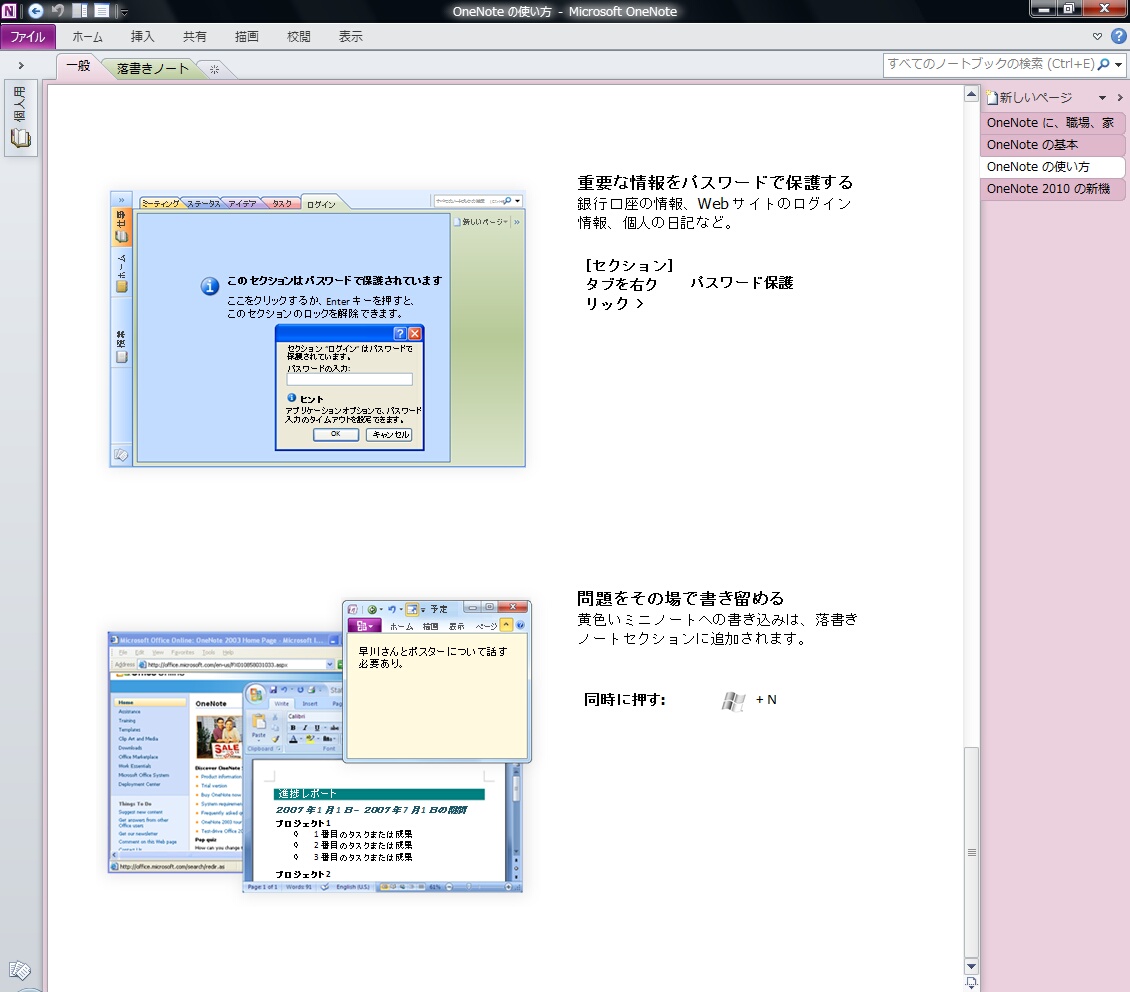The image size is (1130, 992).
Task: Open the 描画 ribbon tab
Action: coord(246,37)
